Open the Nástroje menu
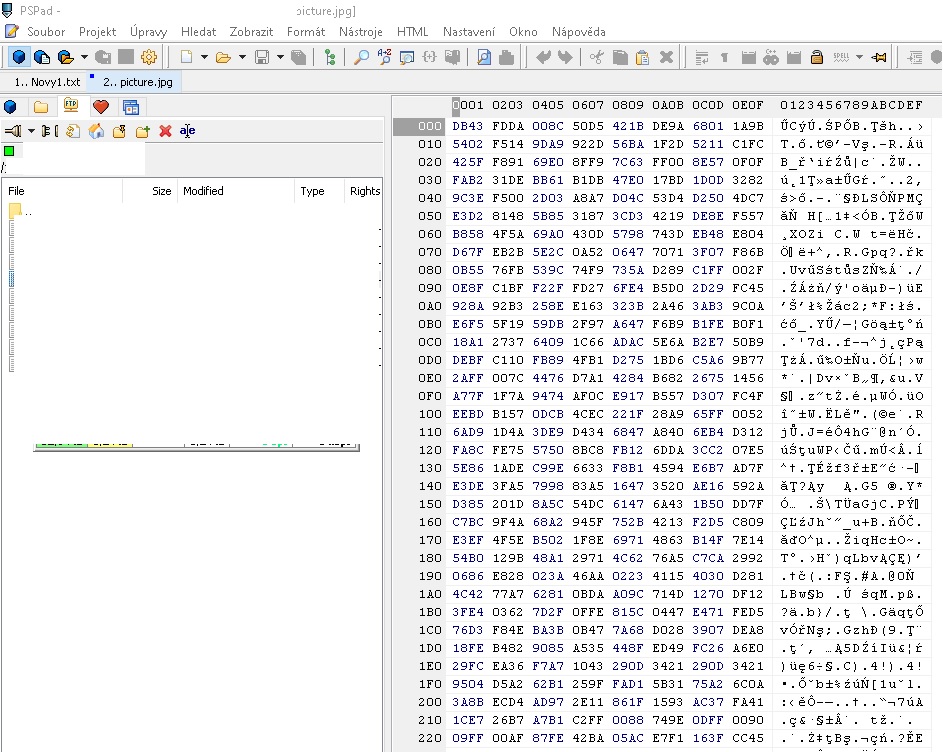Screen dimensions: 943x752 click(x=360, y=31)
